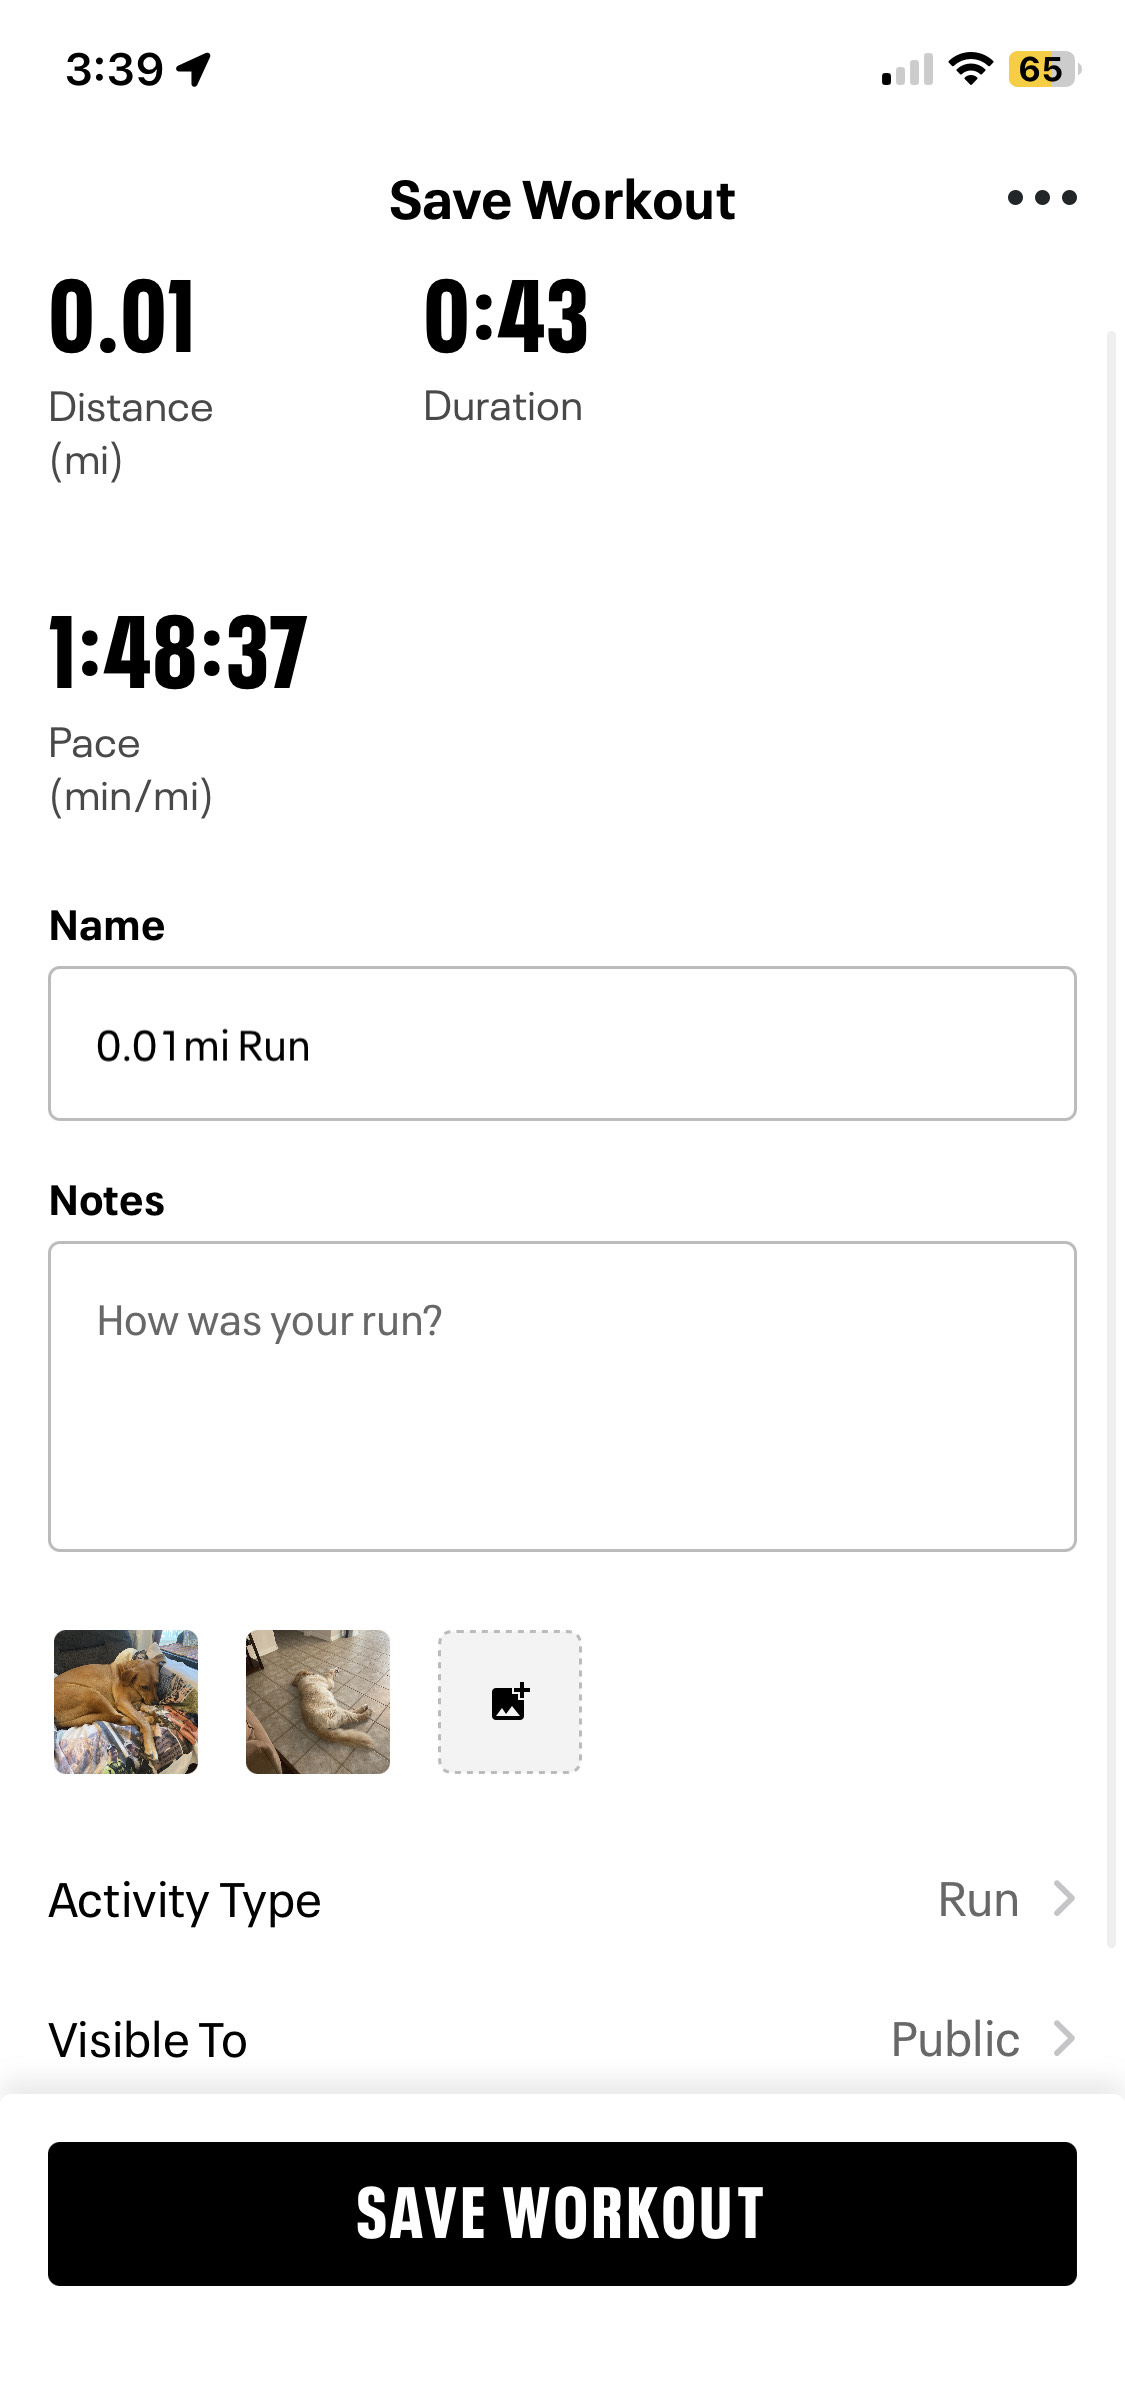
Task: Click the SAVE WORKOUT button
Action: tap(562, 2213)
